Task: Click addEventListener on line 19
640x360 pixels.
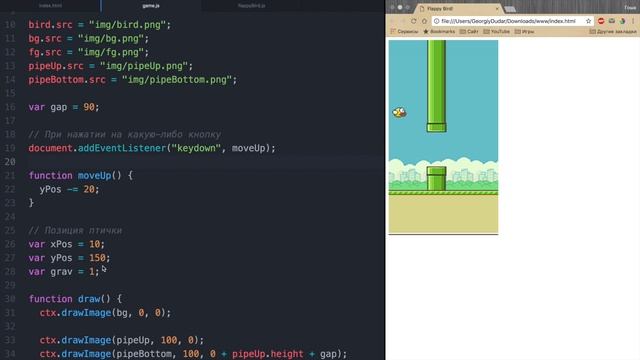Action: (122, 148)
